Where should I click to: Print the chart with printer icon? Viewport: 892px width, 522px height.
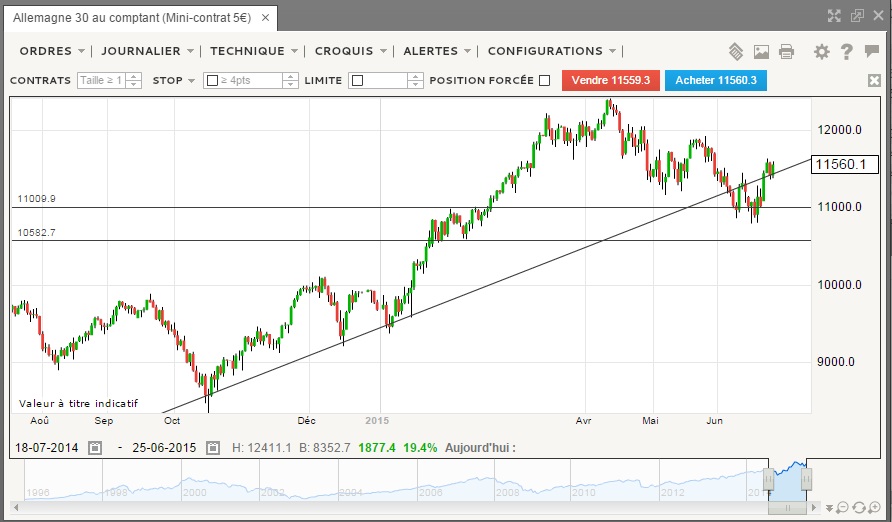click(786, 52)
